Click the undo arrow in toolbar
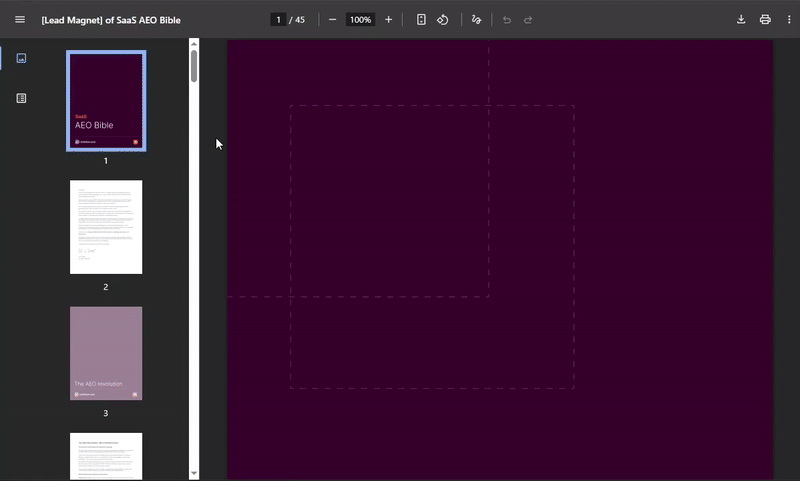This screenshot has width=800, height=481. pyautogui.click(x=507, y=20)
